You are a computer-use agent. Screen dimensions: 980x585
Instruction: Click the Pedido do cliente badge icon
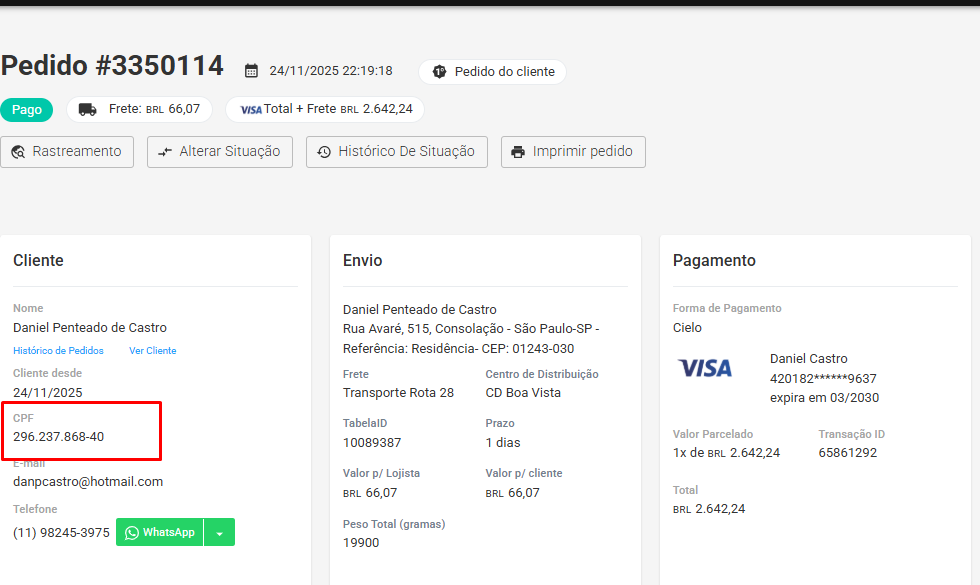click(438, 72)
